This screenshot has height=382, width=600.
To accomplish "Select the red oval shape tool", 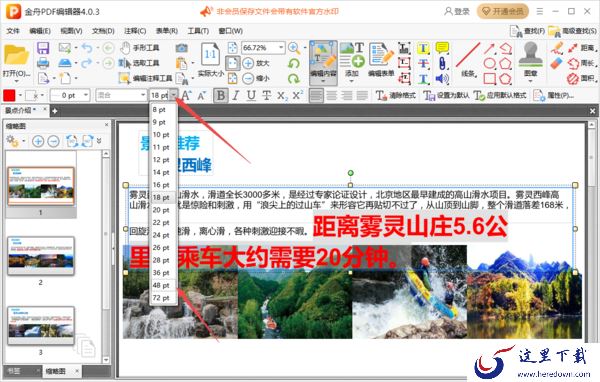I will pos(489,63).
